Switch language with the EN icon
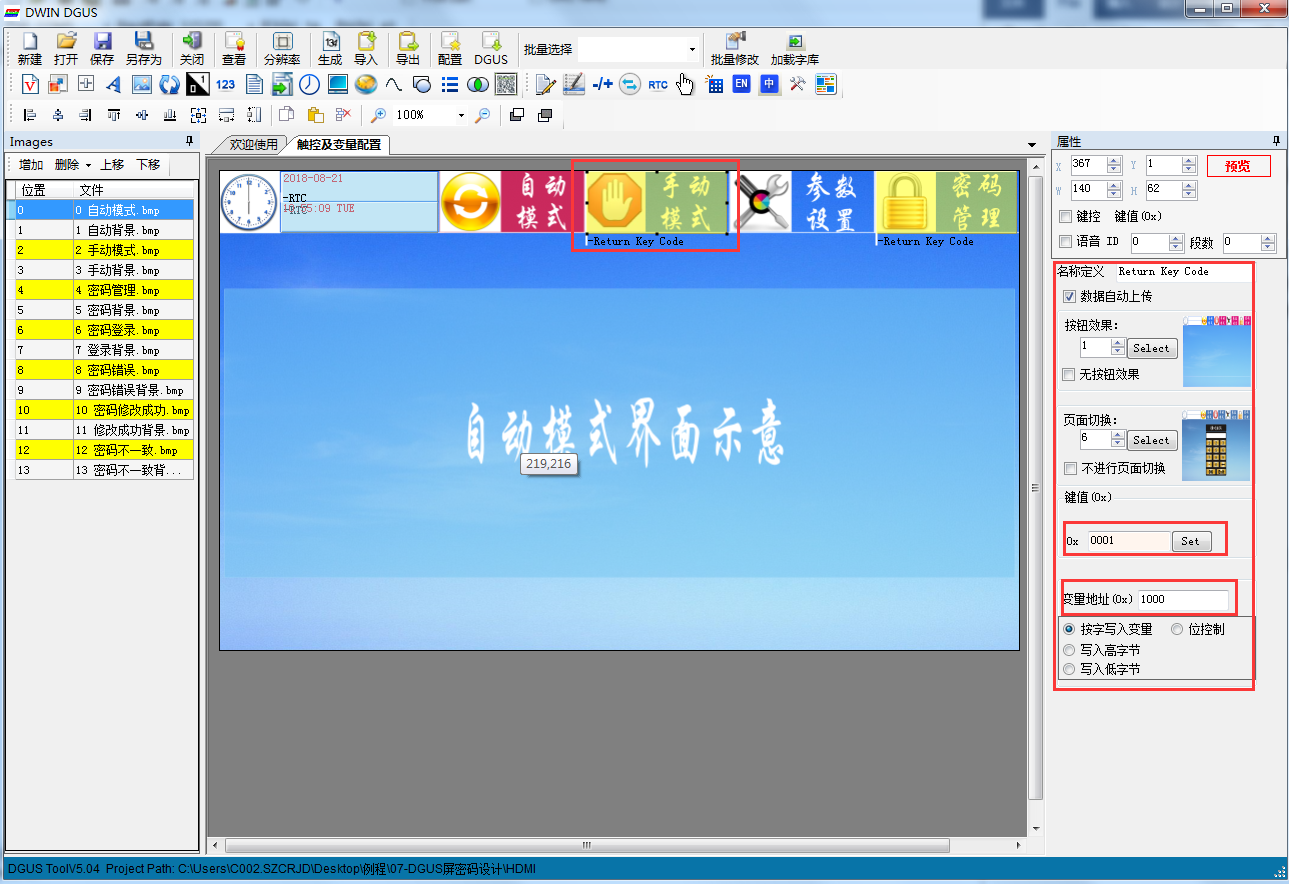Viewport: 1289px width, 884px height. tap(741, 84)
